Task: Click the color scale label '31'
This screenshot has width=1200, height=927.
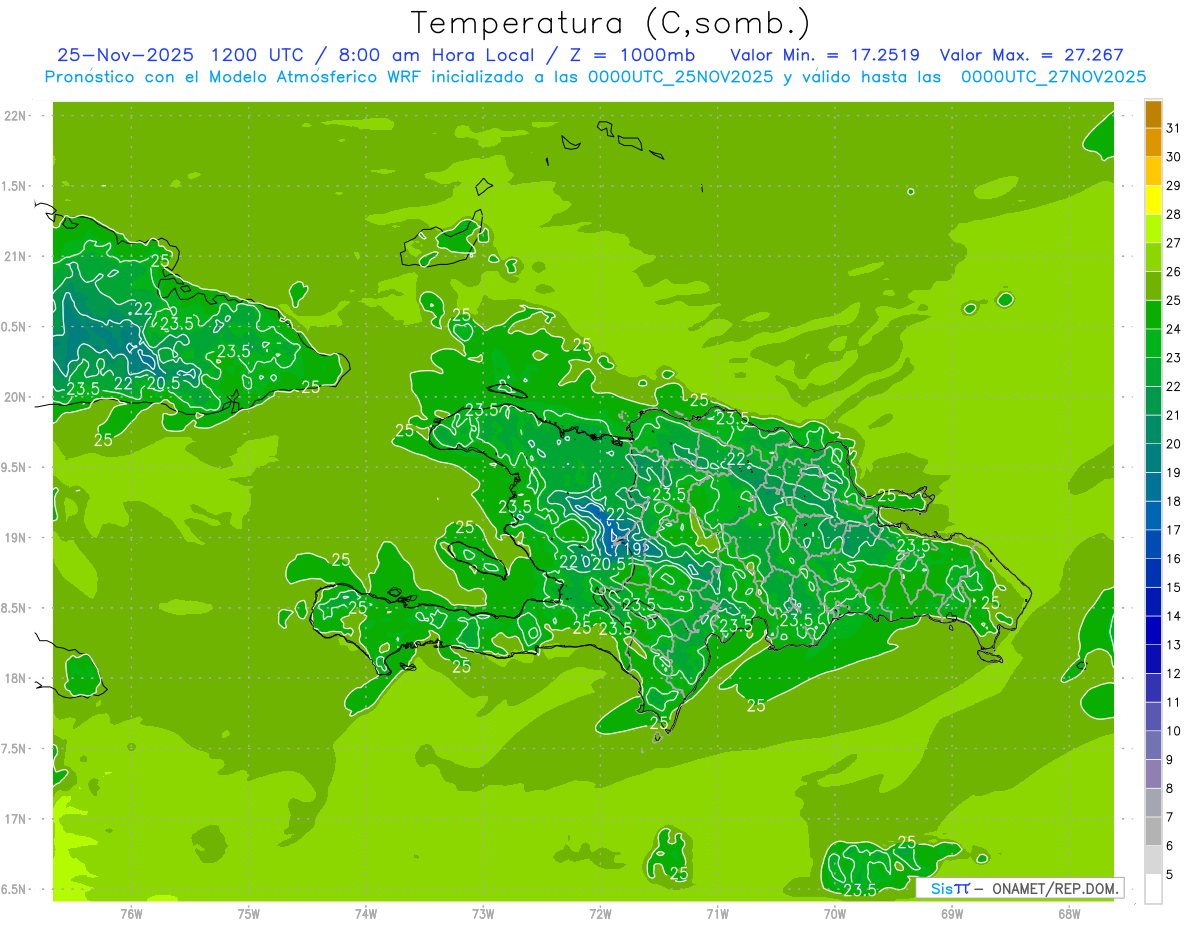Action: [x=1174, y=128]
